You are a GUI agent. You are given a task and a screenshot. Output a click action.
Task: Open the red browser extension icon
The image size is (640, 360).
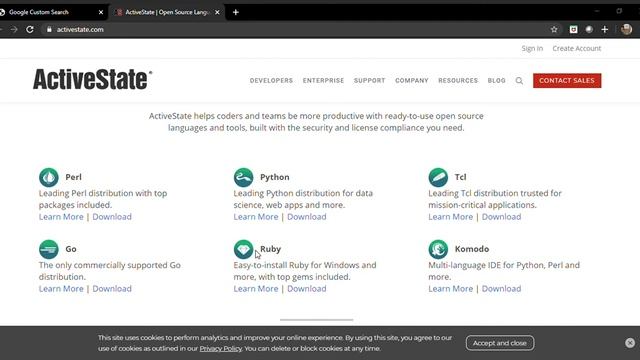click(573, 29)
